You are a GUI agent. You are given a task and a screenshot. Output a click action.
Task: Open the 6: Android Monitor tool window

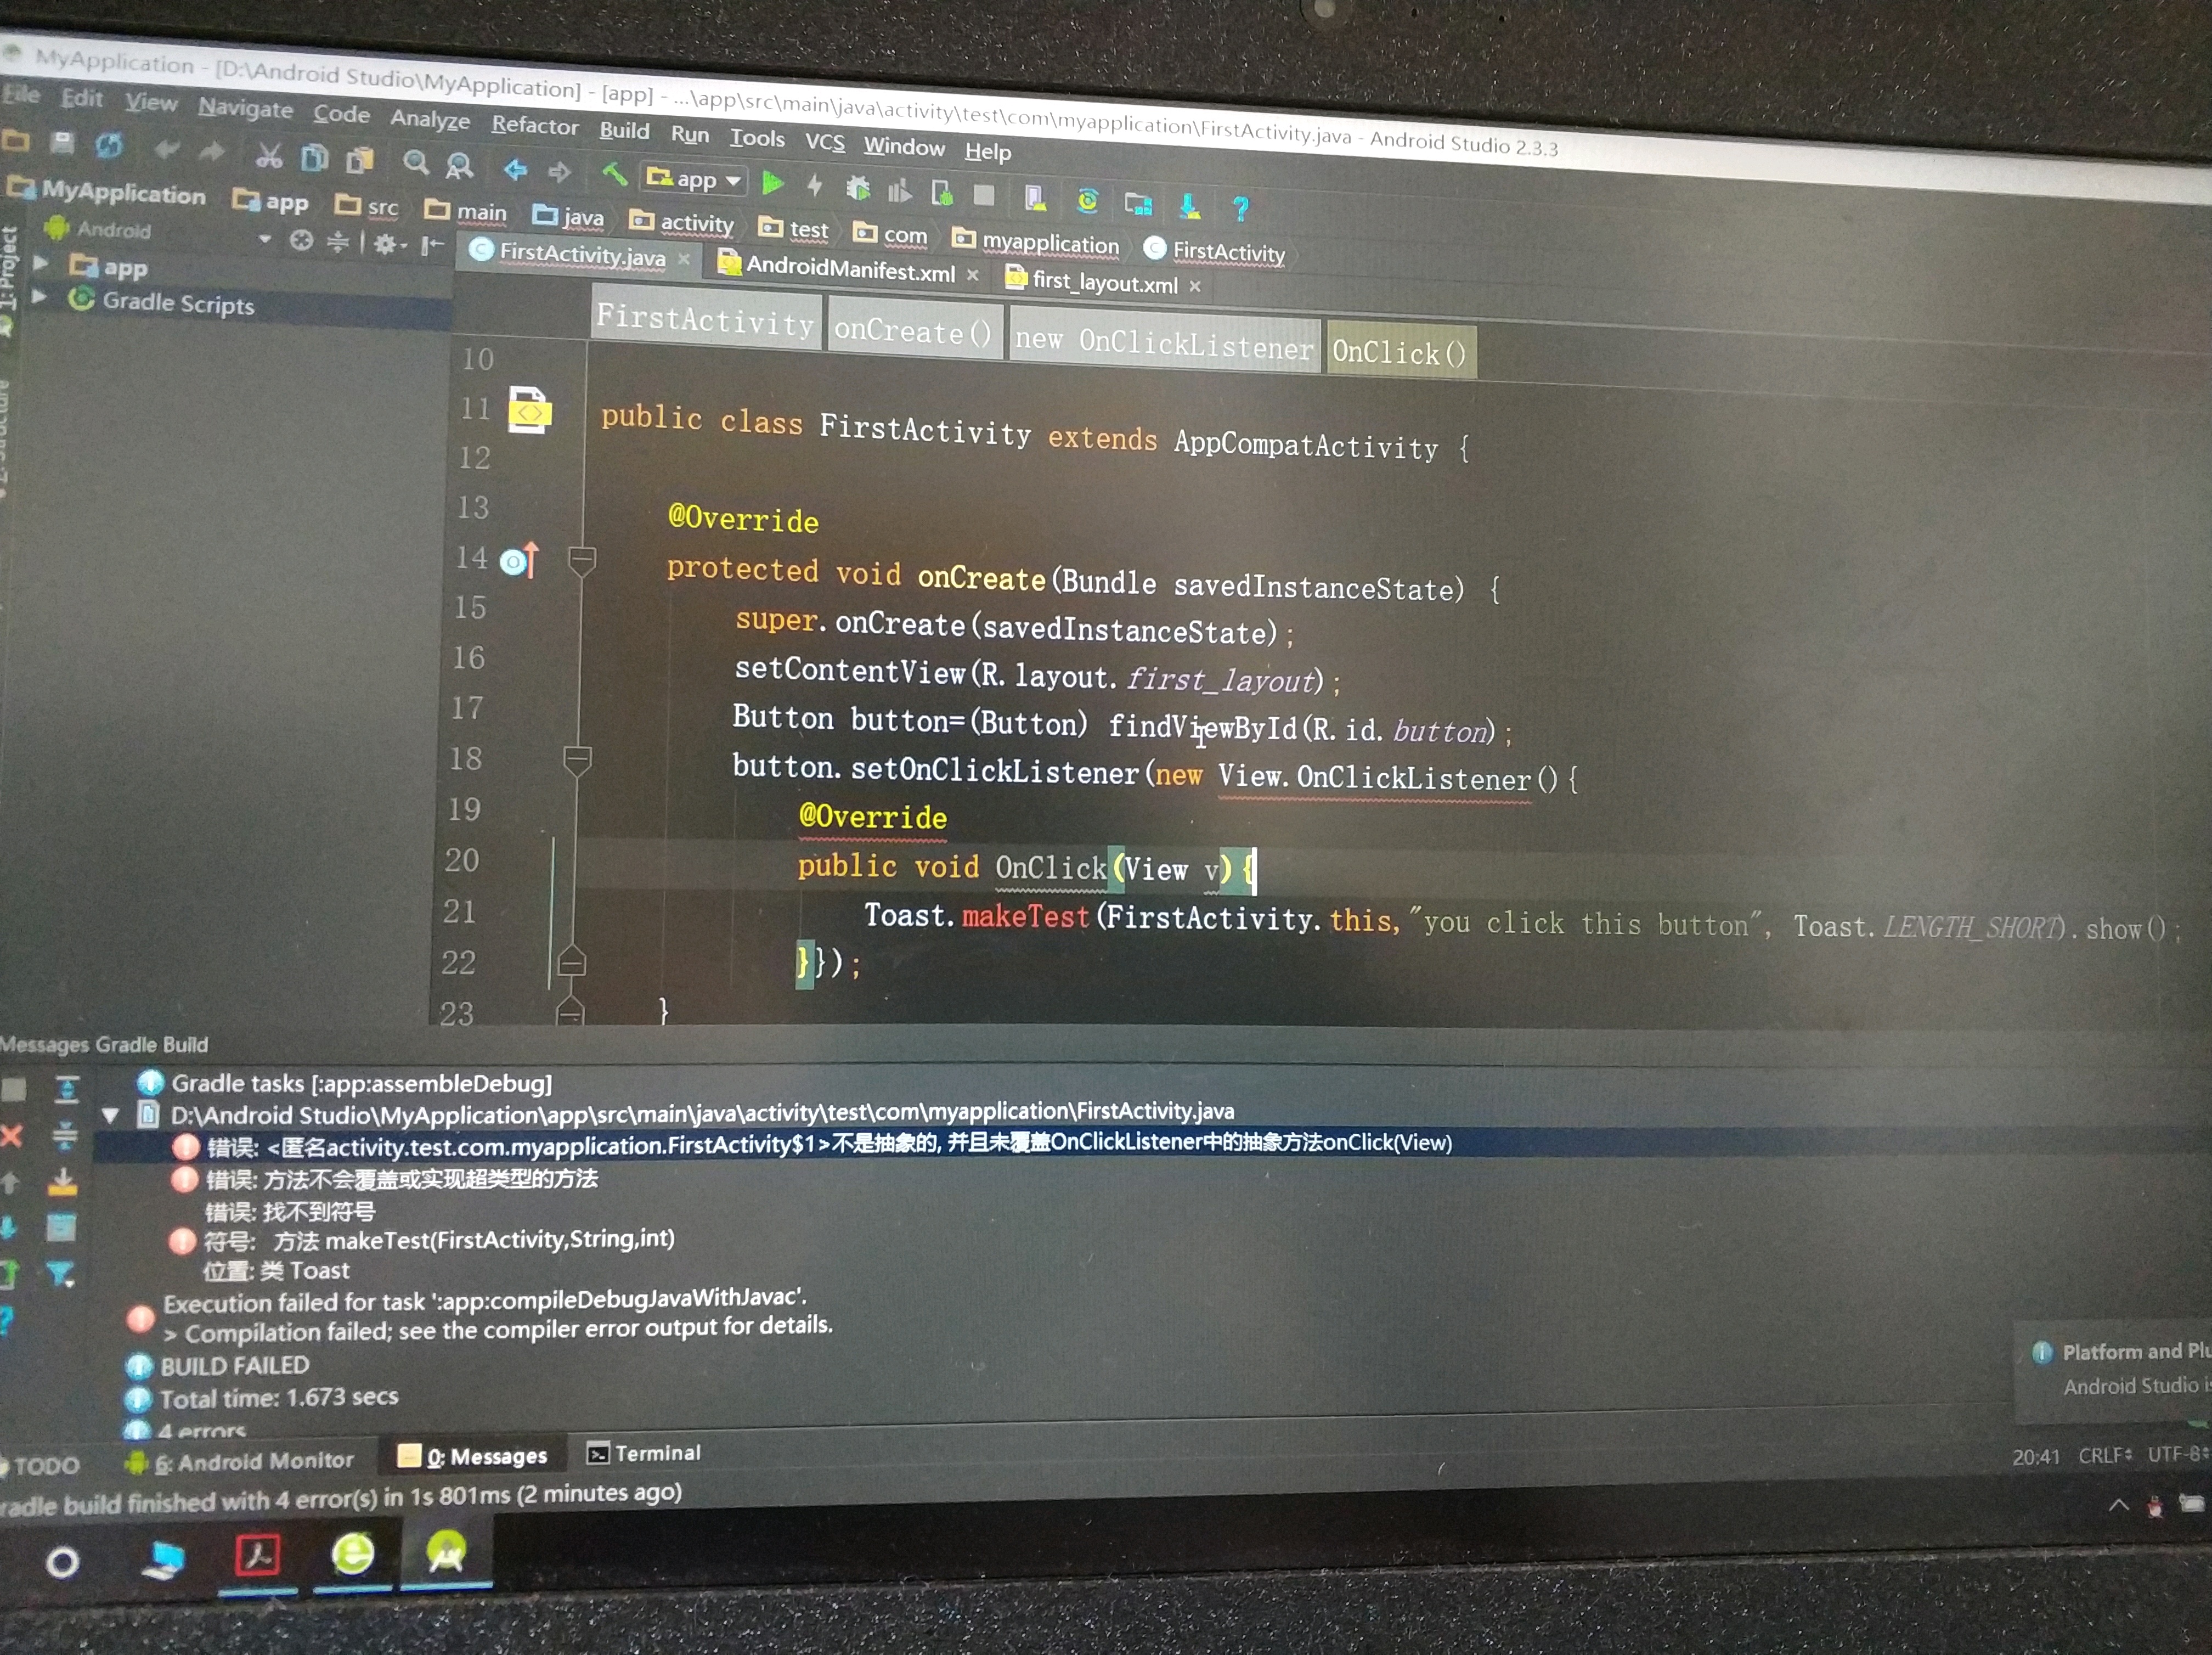tap(253, 1461)
